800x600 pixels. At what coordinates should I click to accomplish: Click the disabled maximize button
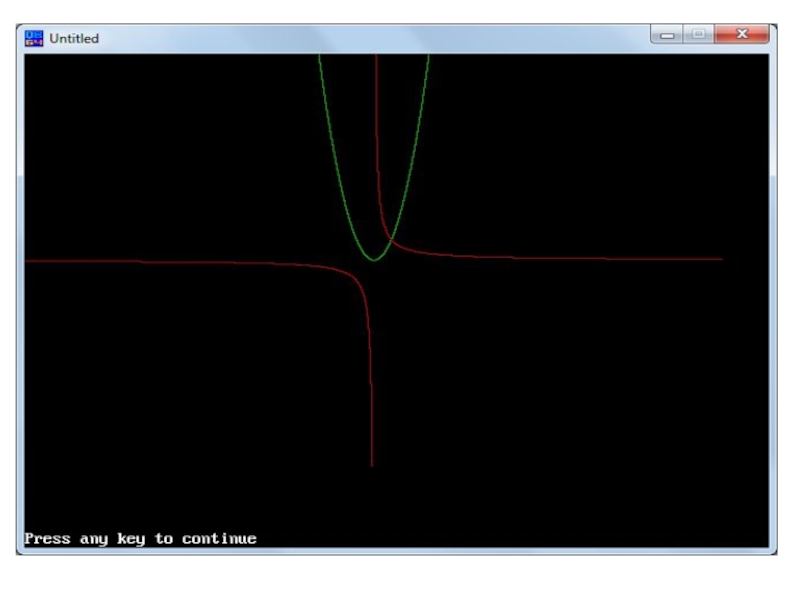[699, 35]
